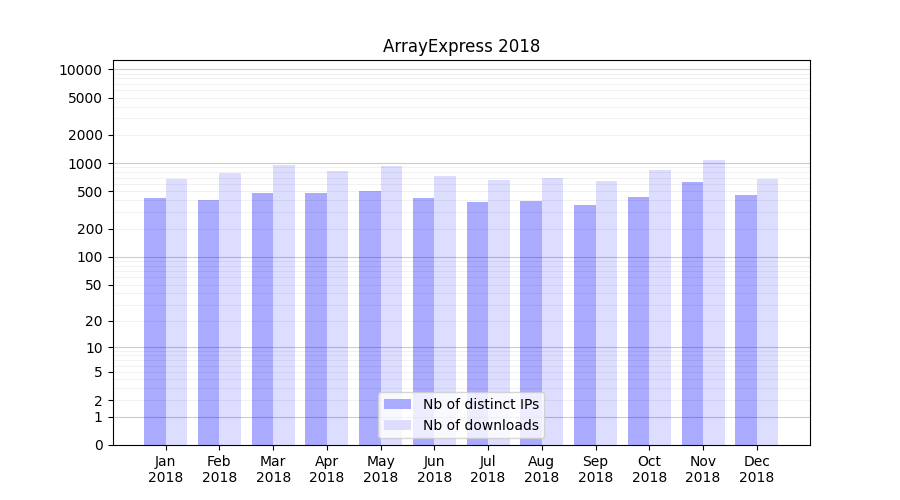Click the 1000 y-axis tick label

pos(84,164)
